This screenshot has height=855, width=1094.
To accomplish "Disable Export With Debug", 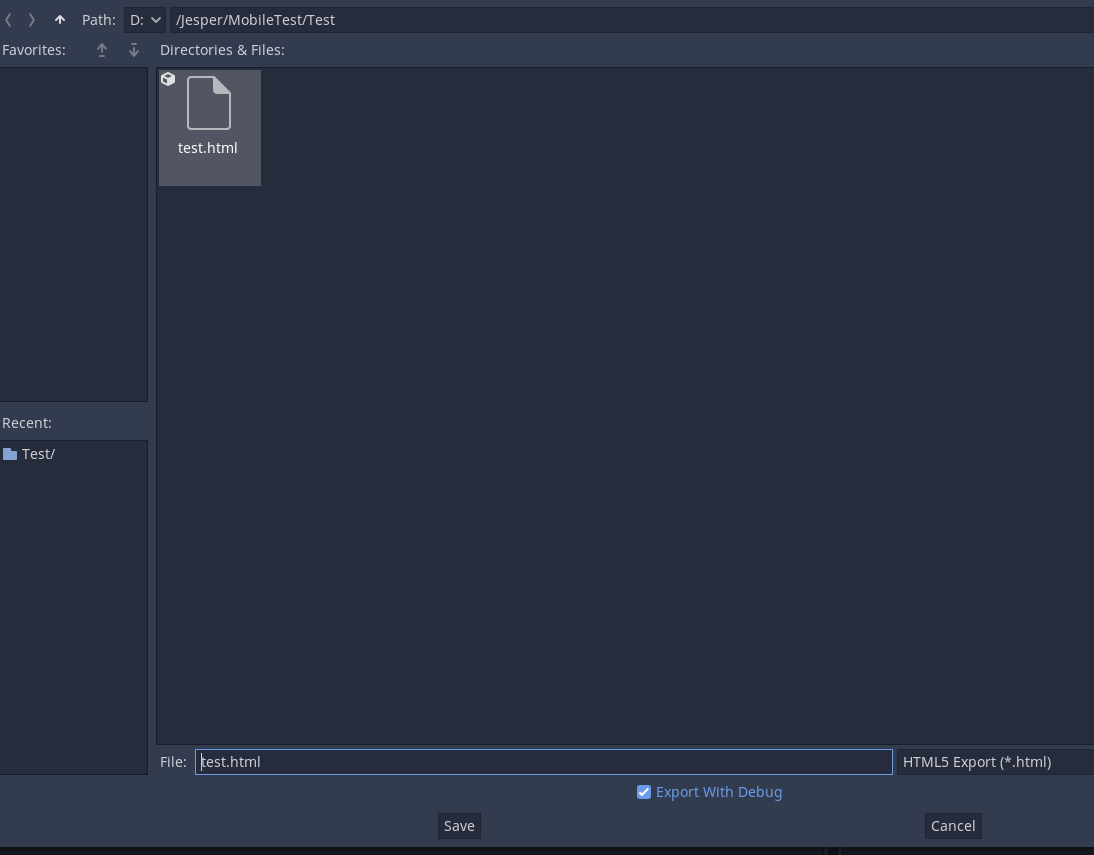I will coord(643,791).
